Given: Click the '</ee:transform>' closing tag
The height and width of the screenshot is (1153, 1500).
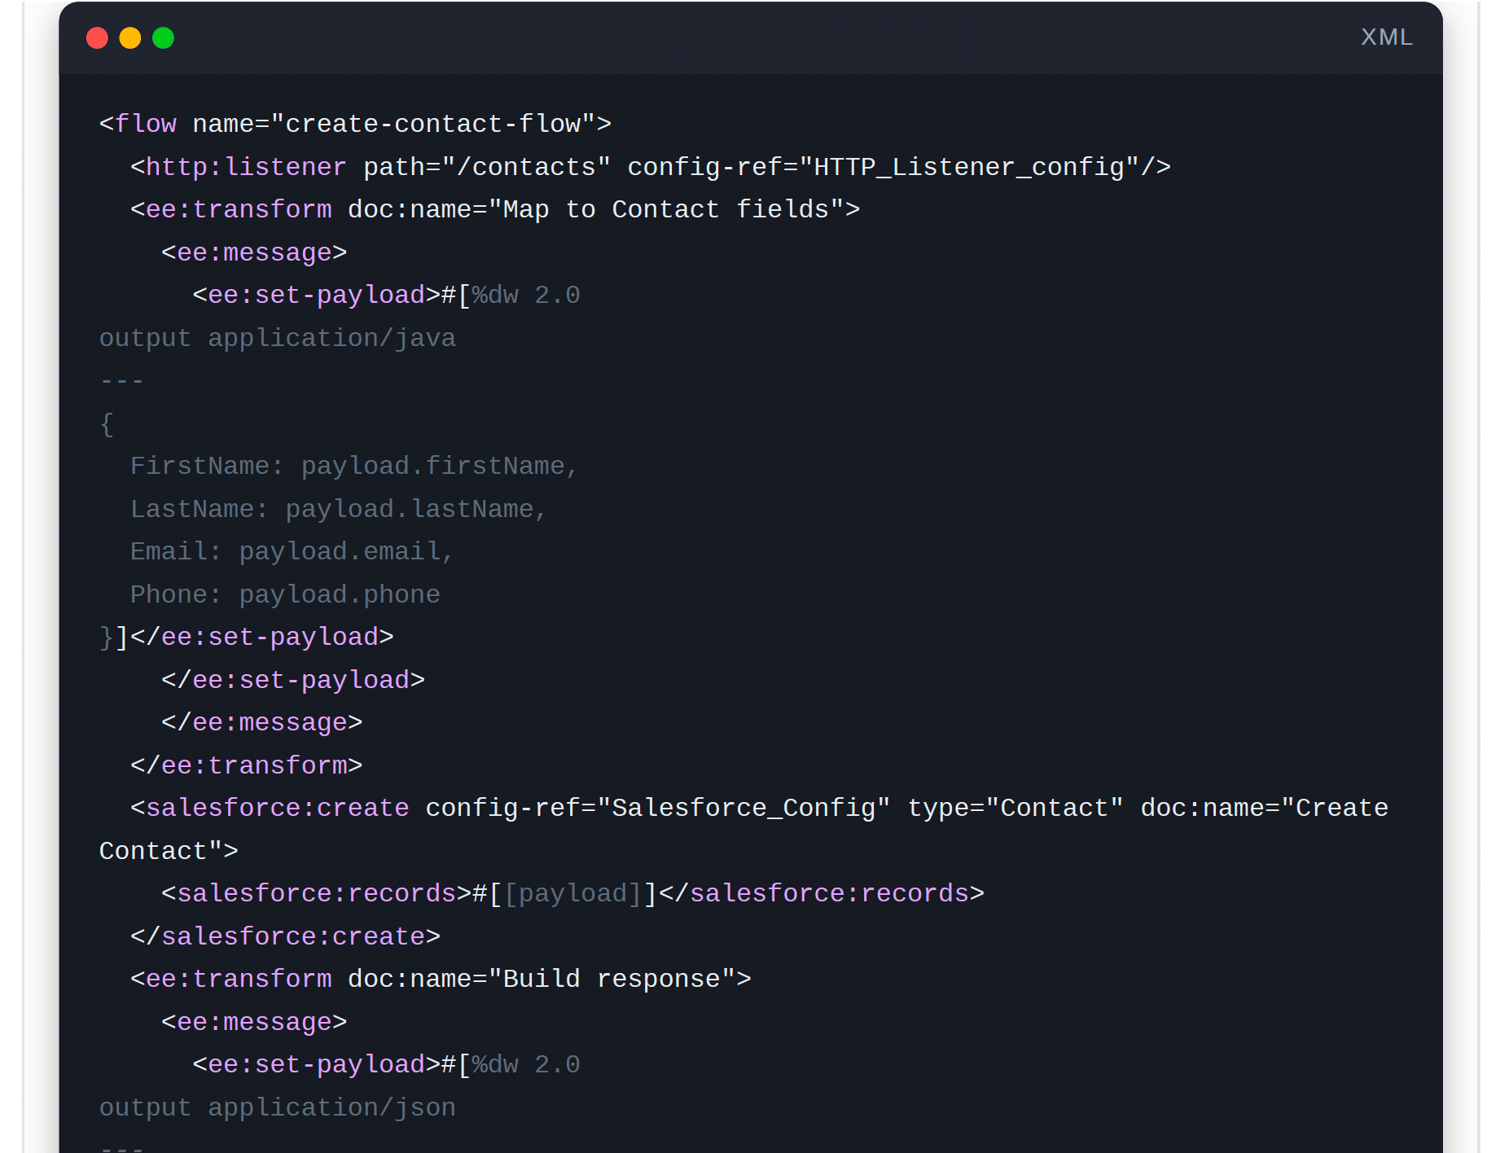Looking at the screenshot, I should click(x=246, y=766).
